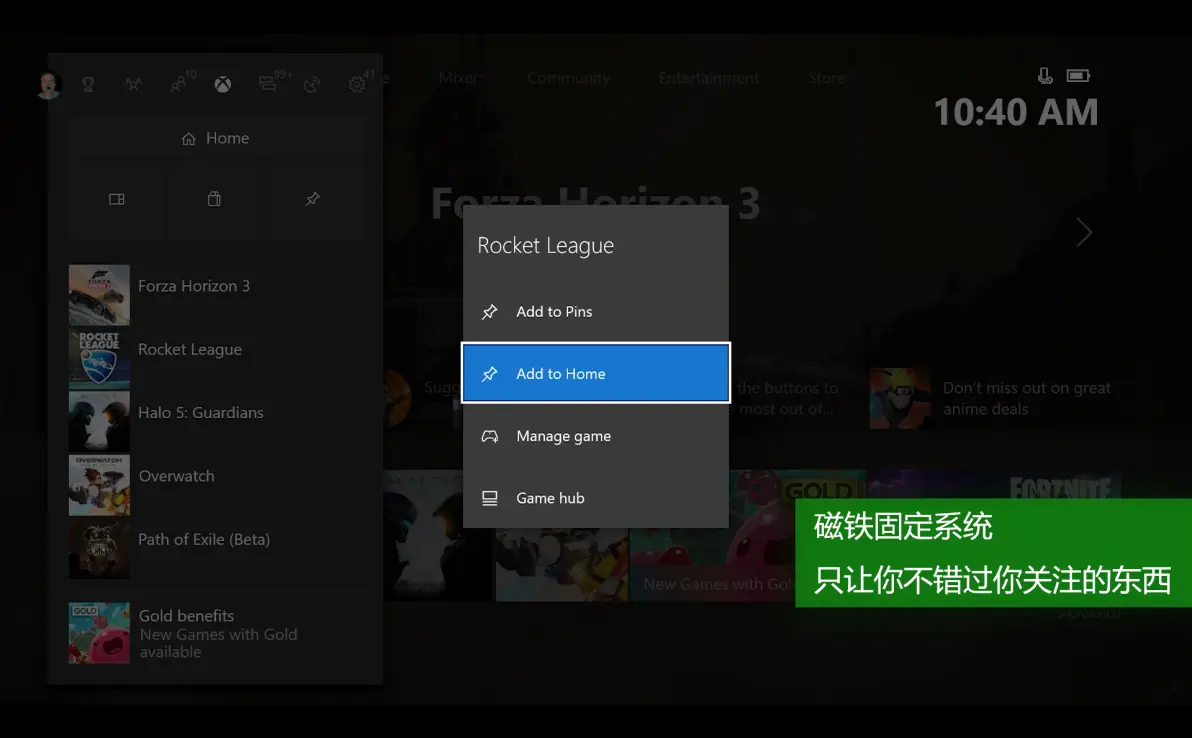The height and width of the screenshot is (738, 1192).
Task: Open the recent apps icon below Home
Action: point(116,199)
